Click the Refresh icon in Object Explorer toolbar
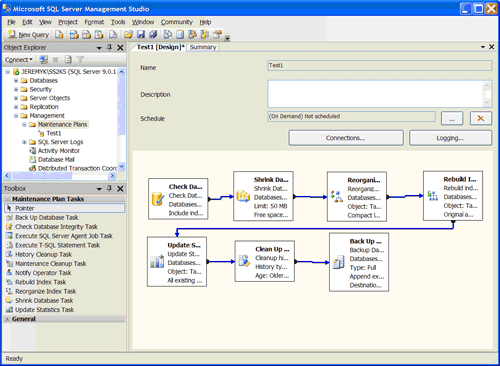 coord(68,60)
